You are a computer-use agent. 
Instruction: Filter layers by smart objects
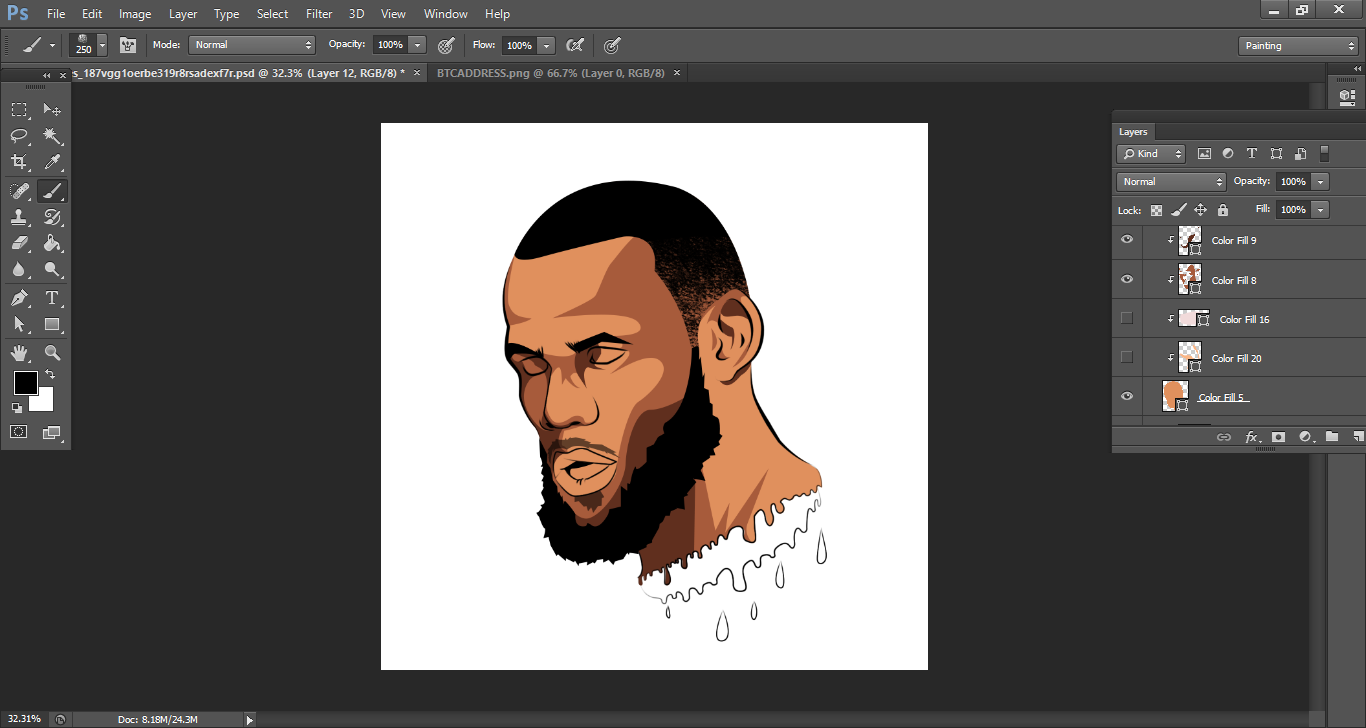click(1300, 154)
